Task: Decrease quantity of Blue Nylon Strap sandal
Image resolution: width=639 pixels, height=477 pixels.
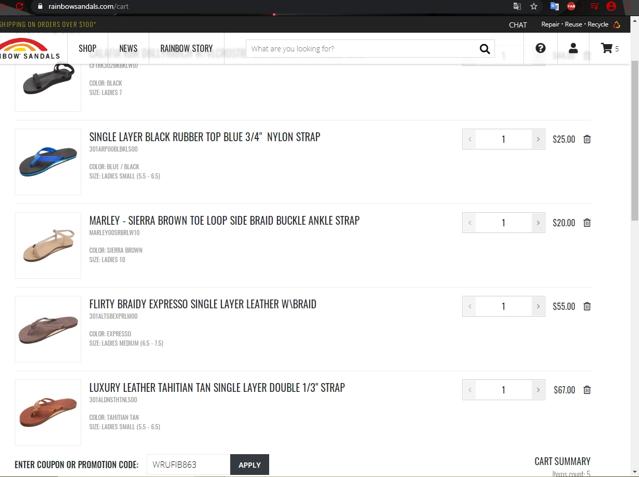Action: 469,139
